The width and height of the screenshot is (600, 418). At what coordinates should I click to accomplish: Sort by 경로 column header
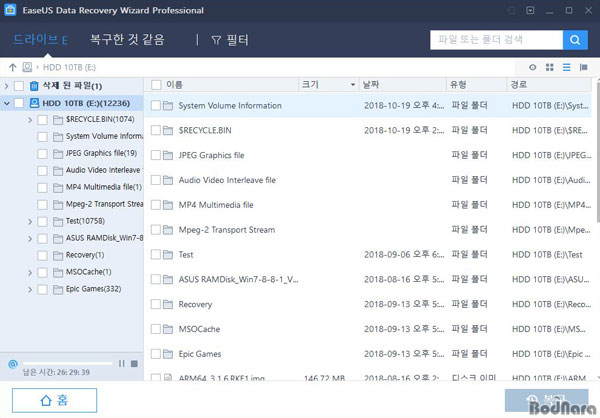click(x=519, y=85)
